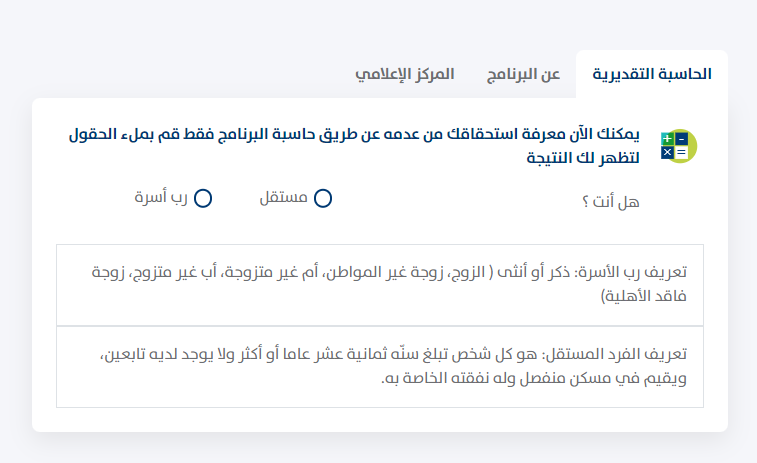
Task: Click the تعريف الفرد المستقل definition text line
Action: 393,354
